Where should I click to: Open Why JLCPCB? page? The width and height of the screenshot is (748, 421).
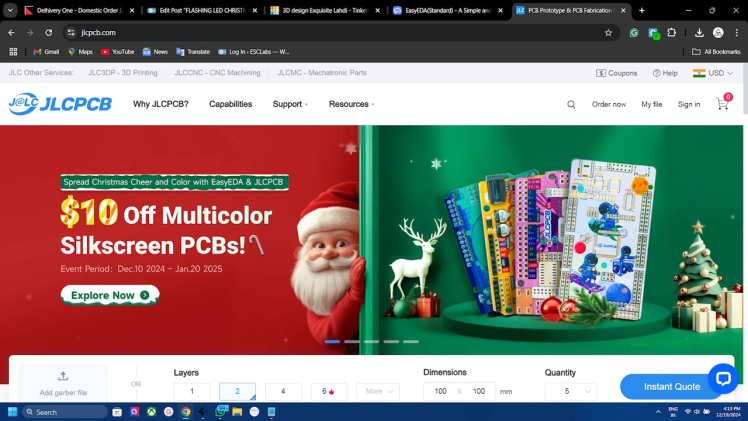[161, 104]
